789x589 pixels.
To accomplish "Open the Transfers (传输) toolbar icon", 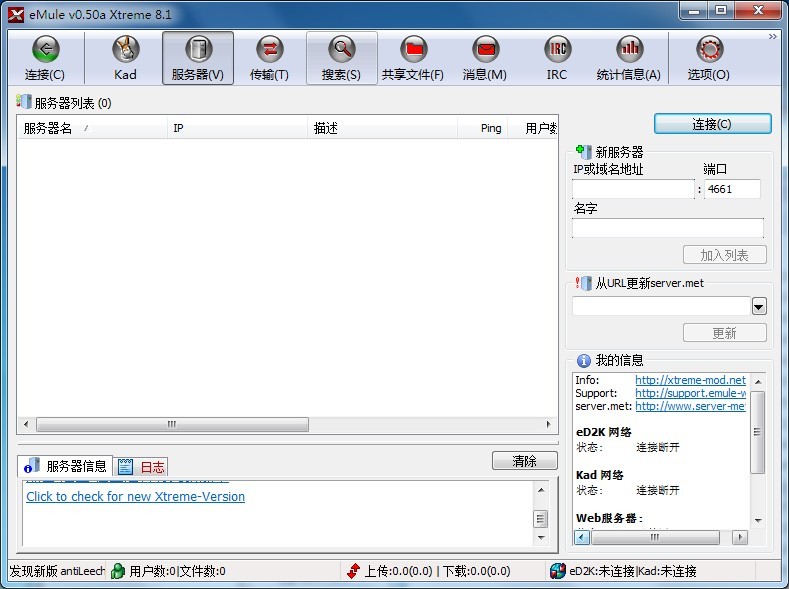I will pos(269,58).
